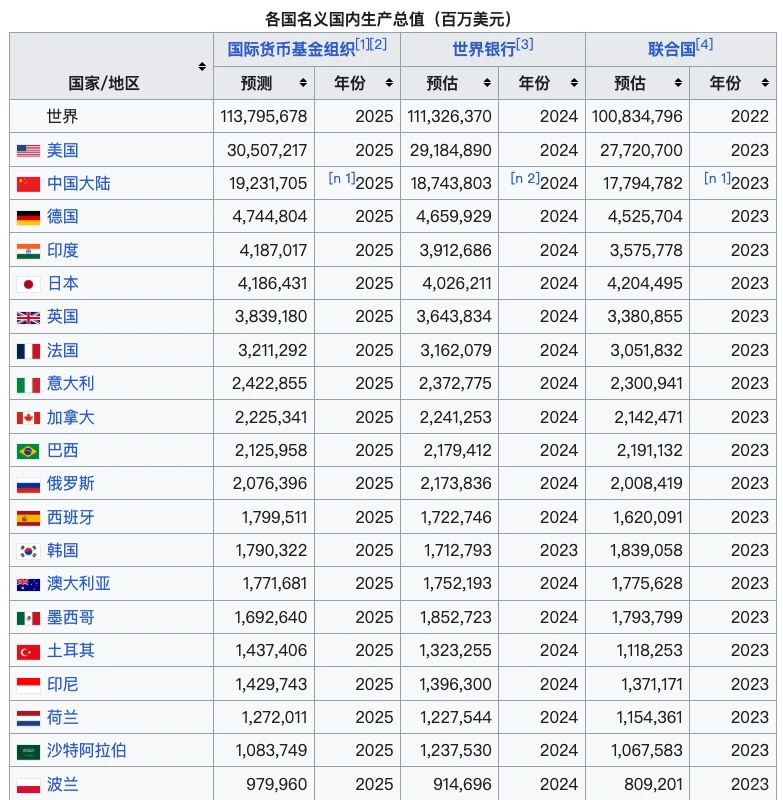Open the 德国 country link
Image resolution: width=783 pixels, height=800 pixels.
63,217
